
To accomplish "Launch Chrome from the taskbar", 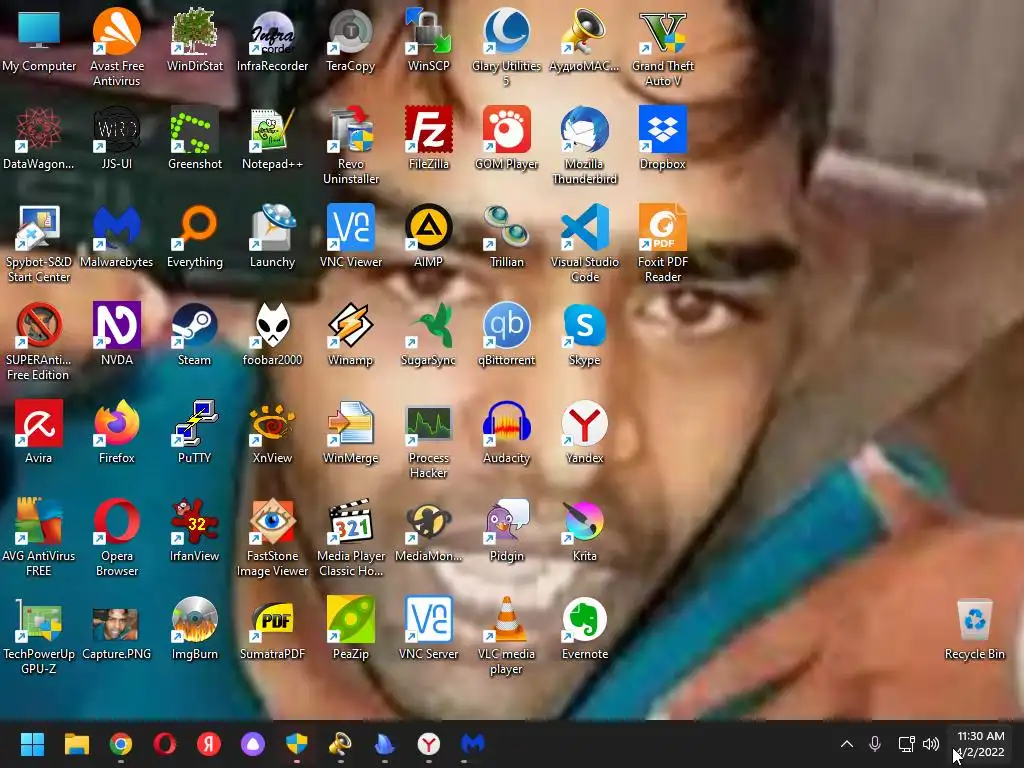I will (121, 743).
